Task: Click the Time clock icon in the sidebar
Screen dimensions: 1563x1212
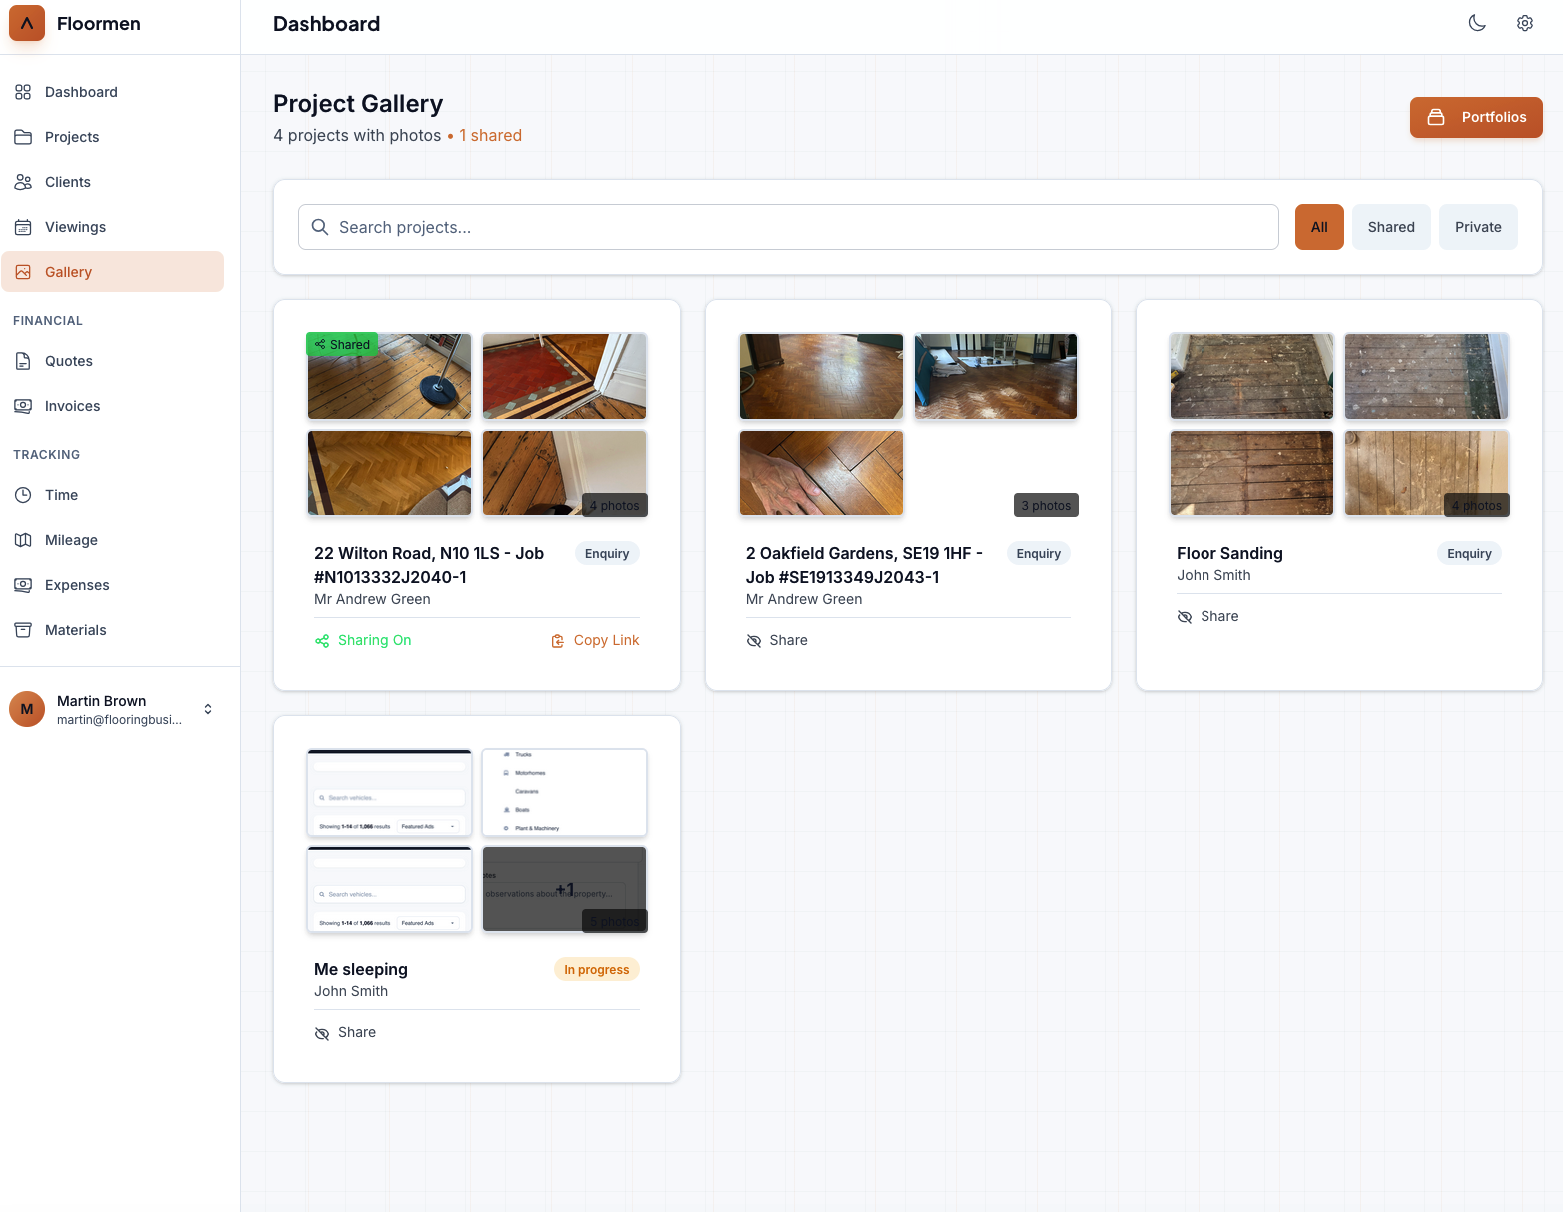Action: [23, 495]
